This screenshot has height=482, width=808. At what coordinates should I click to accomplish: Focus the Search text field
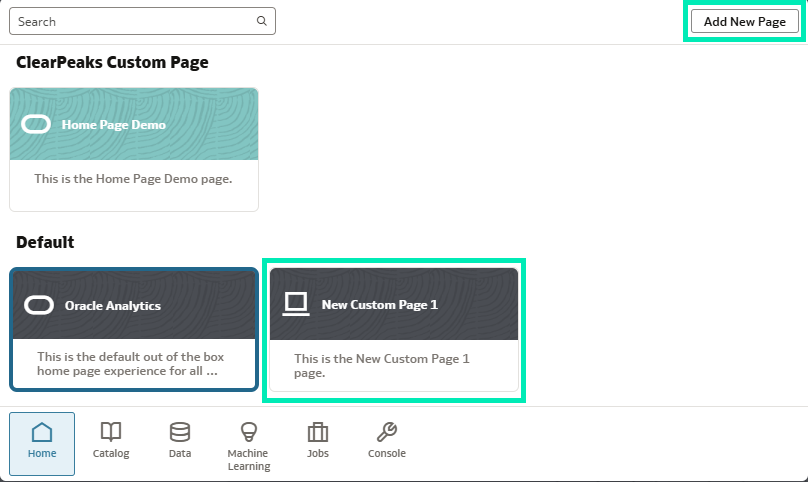[130, 21]
